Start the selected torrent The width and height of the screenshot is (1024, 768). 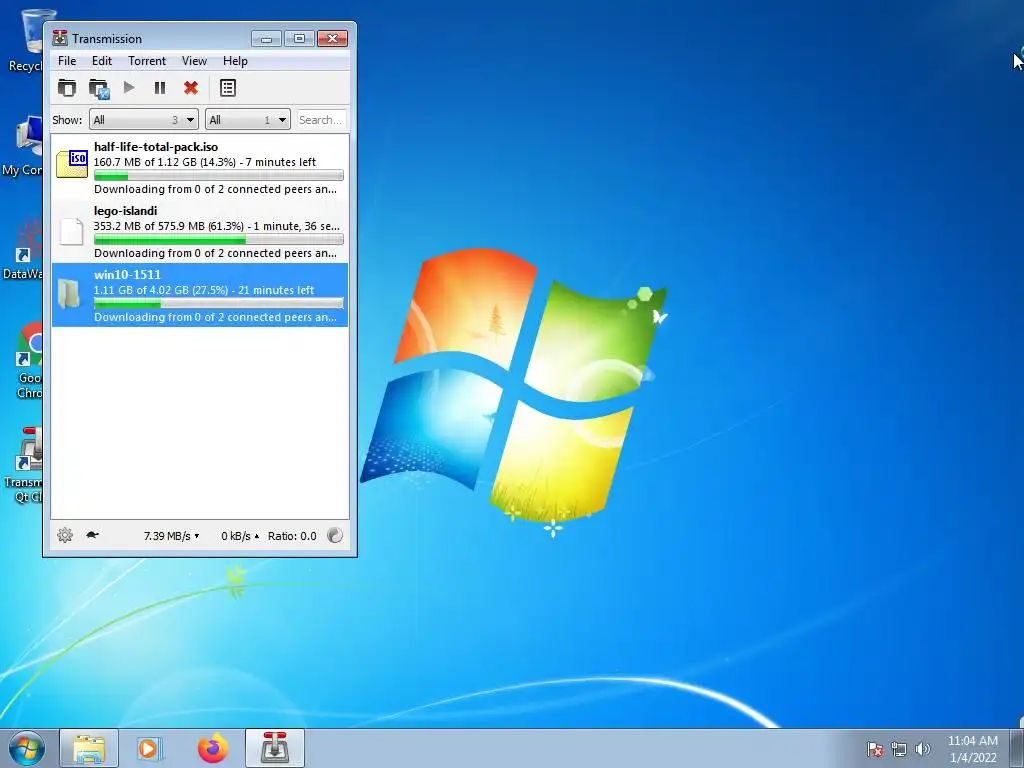[129, 88]
